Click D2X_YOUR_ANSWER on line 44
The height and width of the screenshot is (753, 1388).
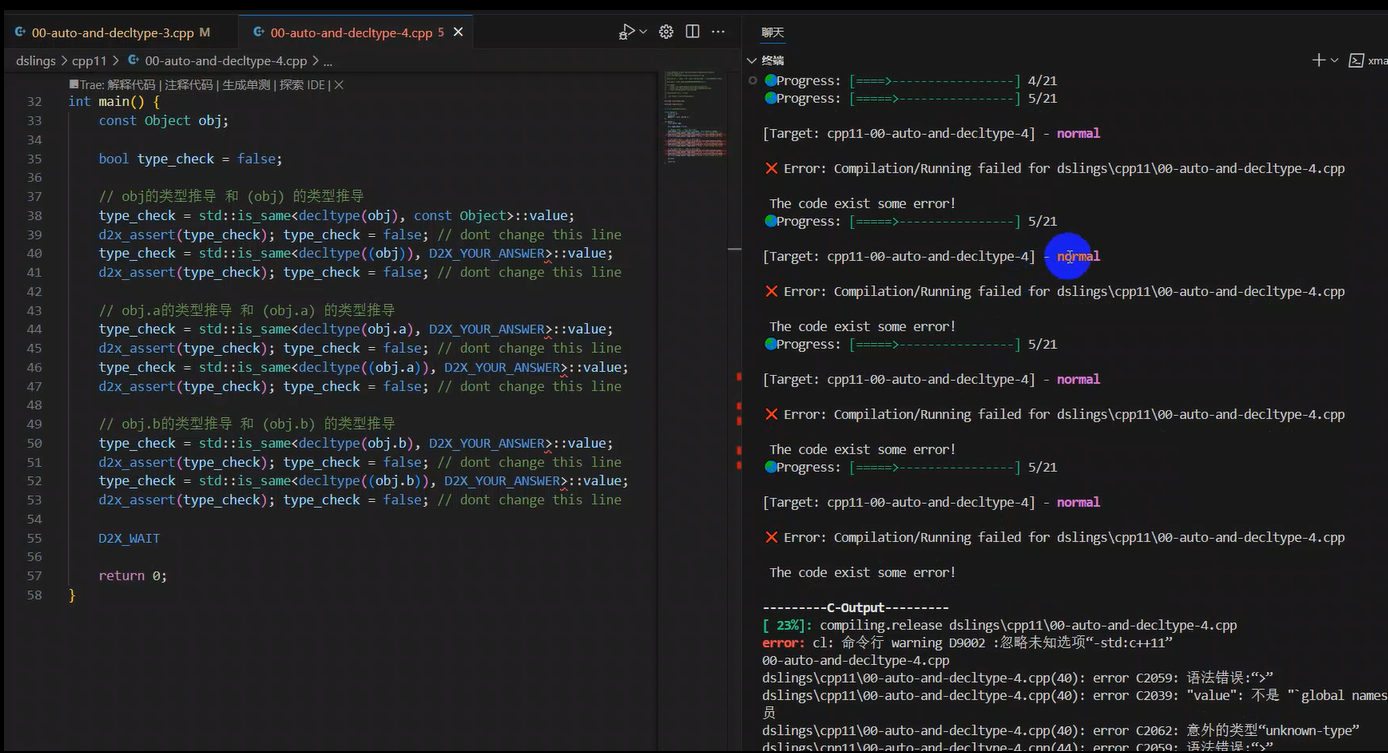[x=487, y=329]
